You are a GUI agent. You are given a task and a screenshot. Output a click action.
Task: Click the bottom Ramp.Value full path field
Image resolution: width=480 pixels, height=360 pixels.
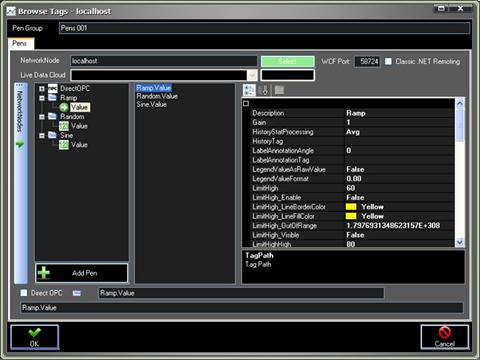tap(242, 308)
